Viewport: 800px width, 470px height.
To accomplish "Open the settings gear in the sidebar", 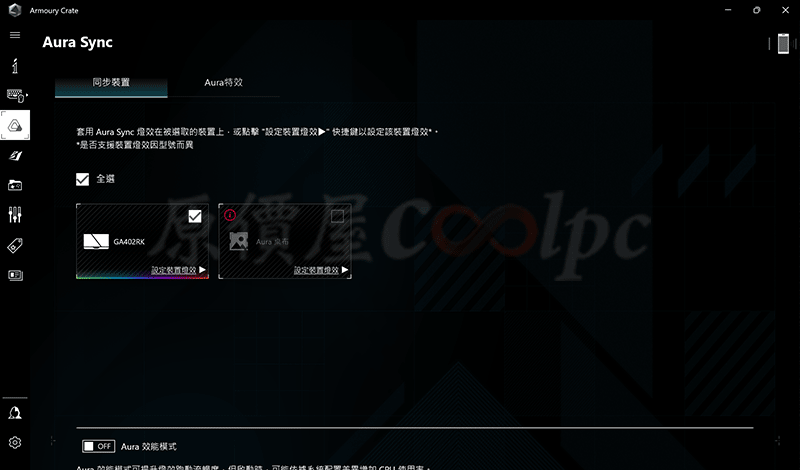I will [x=15, y=442].
